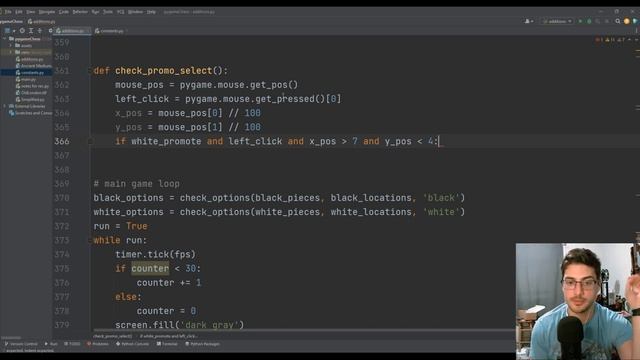
Task: Expand External Libraries in project tree
Action: [x=5, y=106]
